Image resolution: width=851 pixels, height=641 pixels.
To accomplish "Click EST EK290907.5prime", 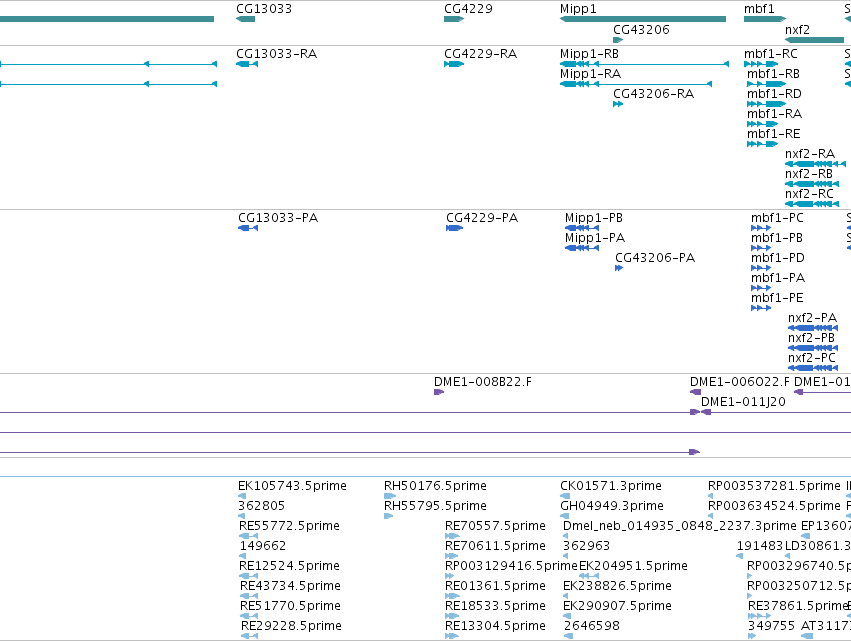I will (x=617, y=606).
